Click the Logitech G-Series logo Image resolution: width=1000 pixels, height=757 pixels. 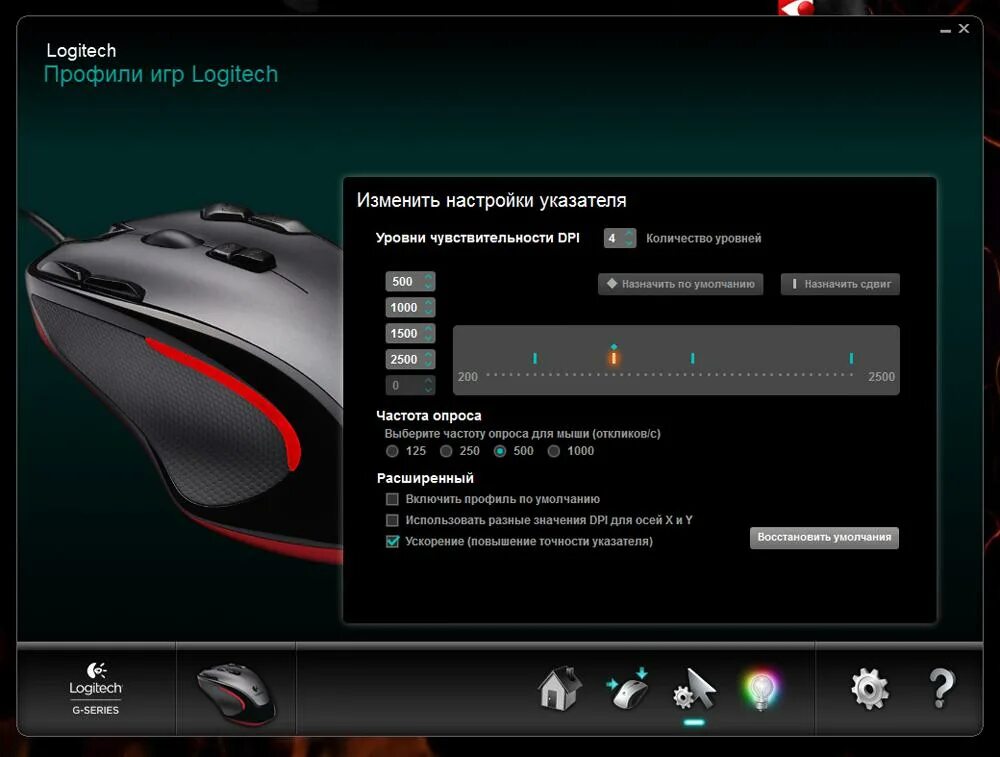coord(96,689)
